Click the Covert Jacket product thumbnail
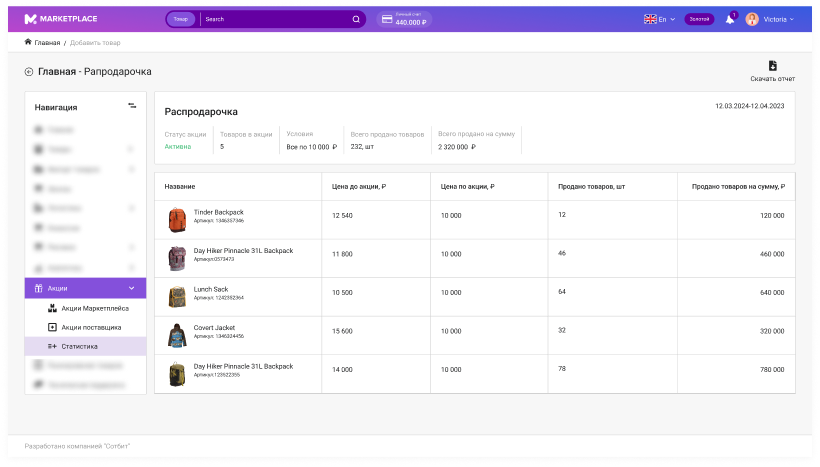 177,336
